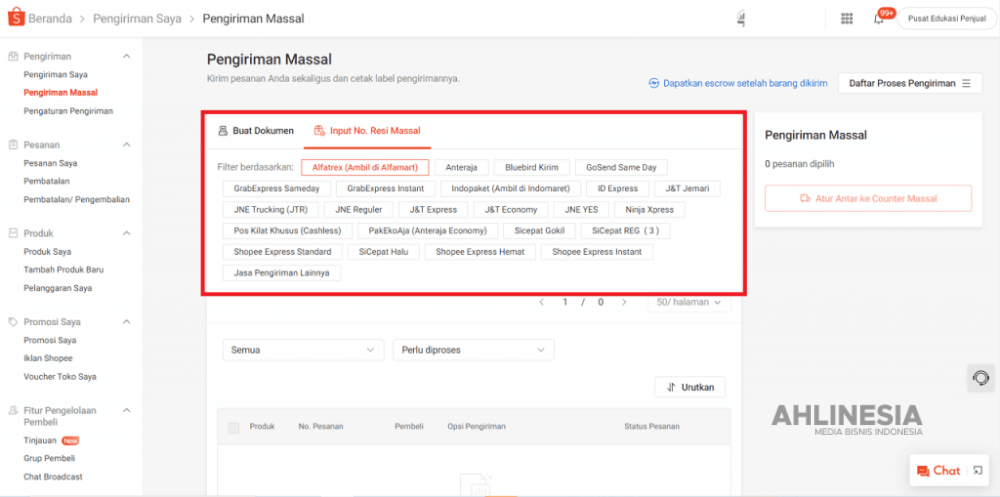Click Urutkan sort button
The image size is (1000, 497).
coord(689,387)
